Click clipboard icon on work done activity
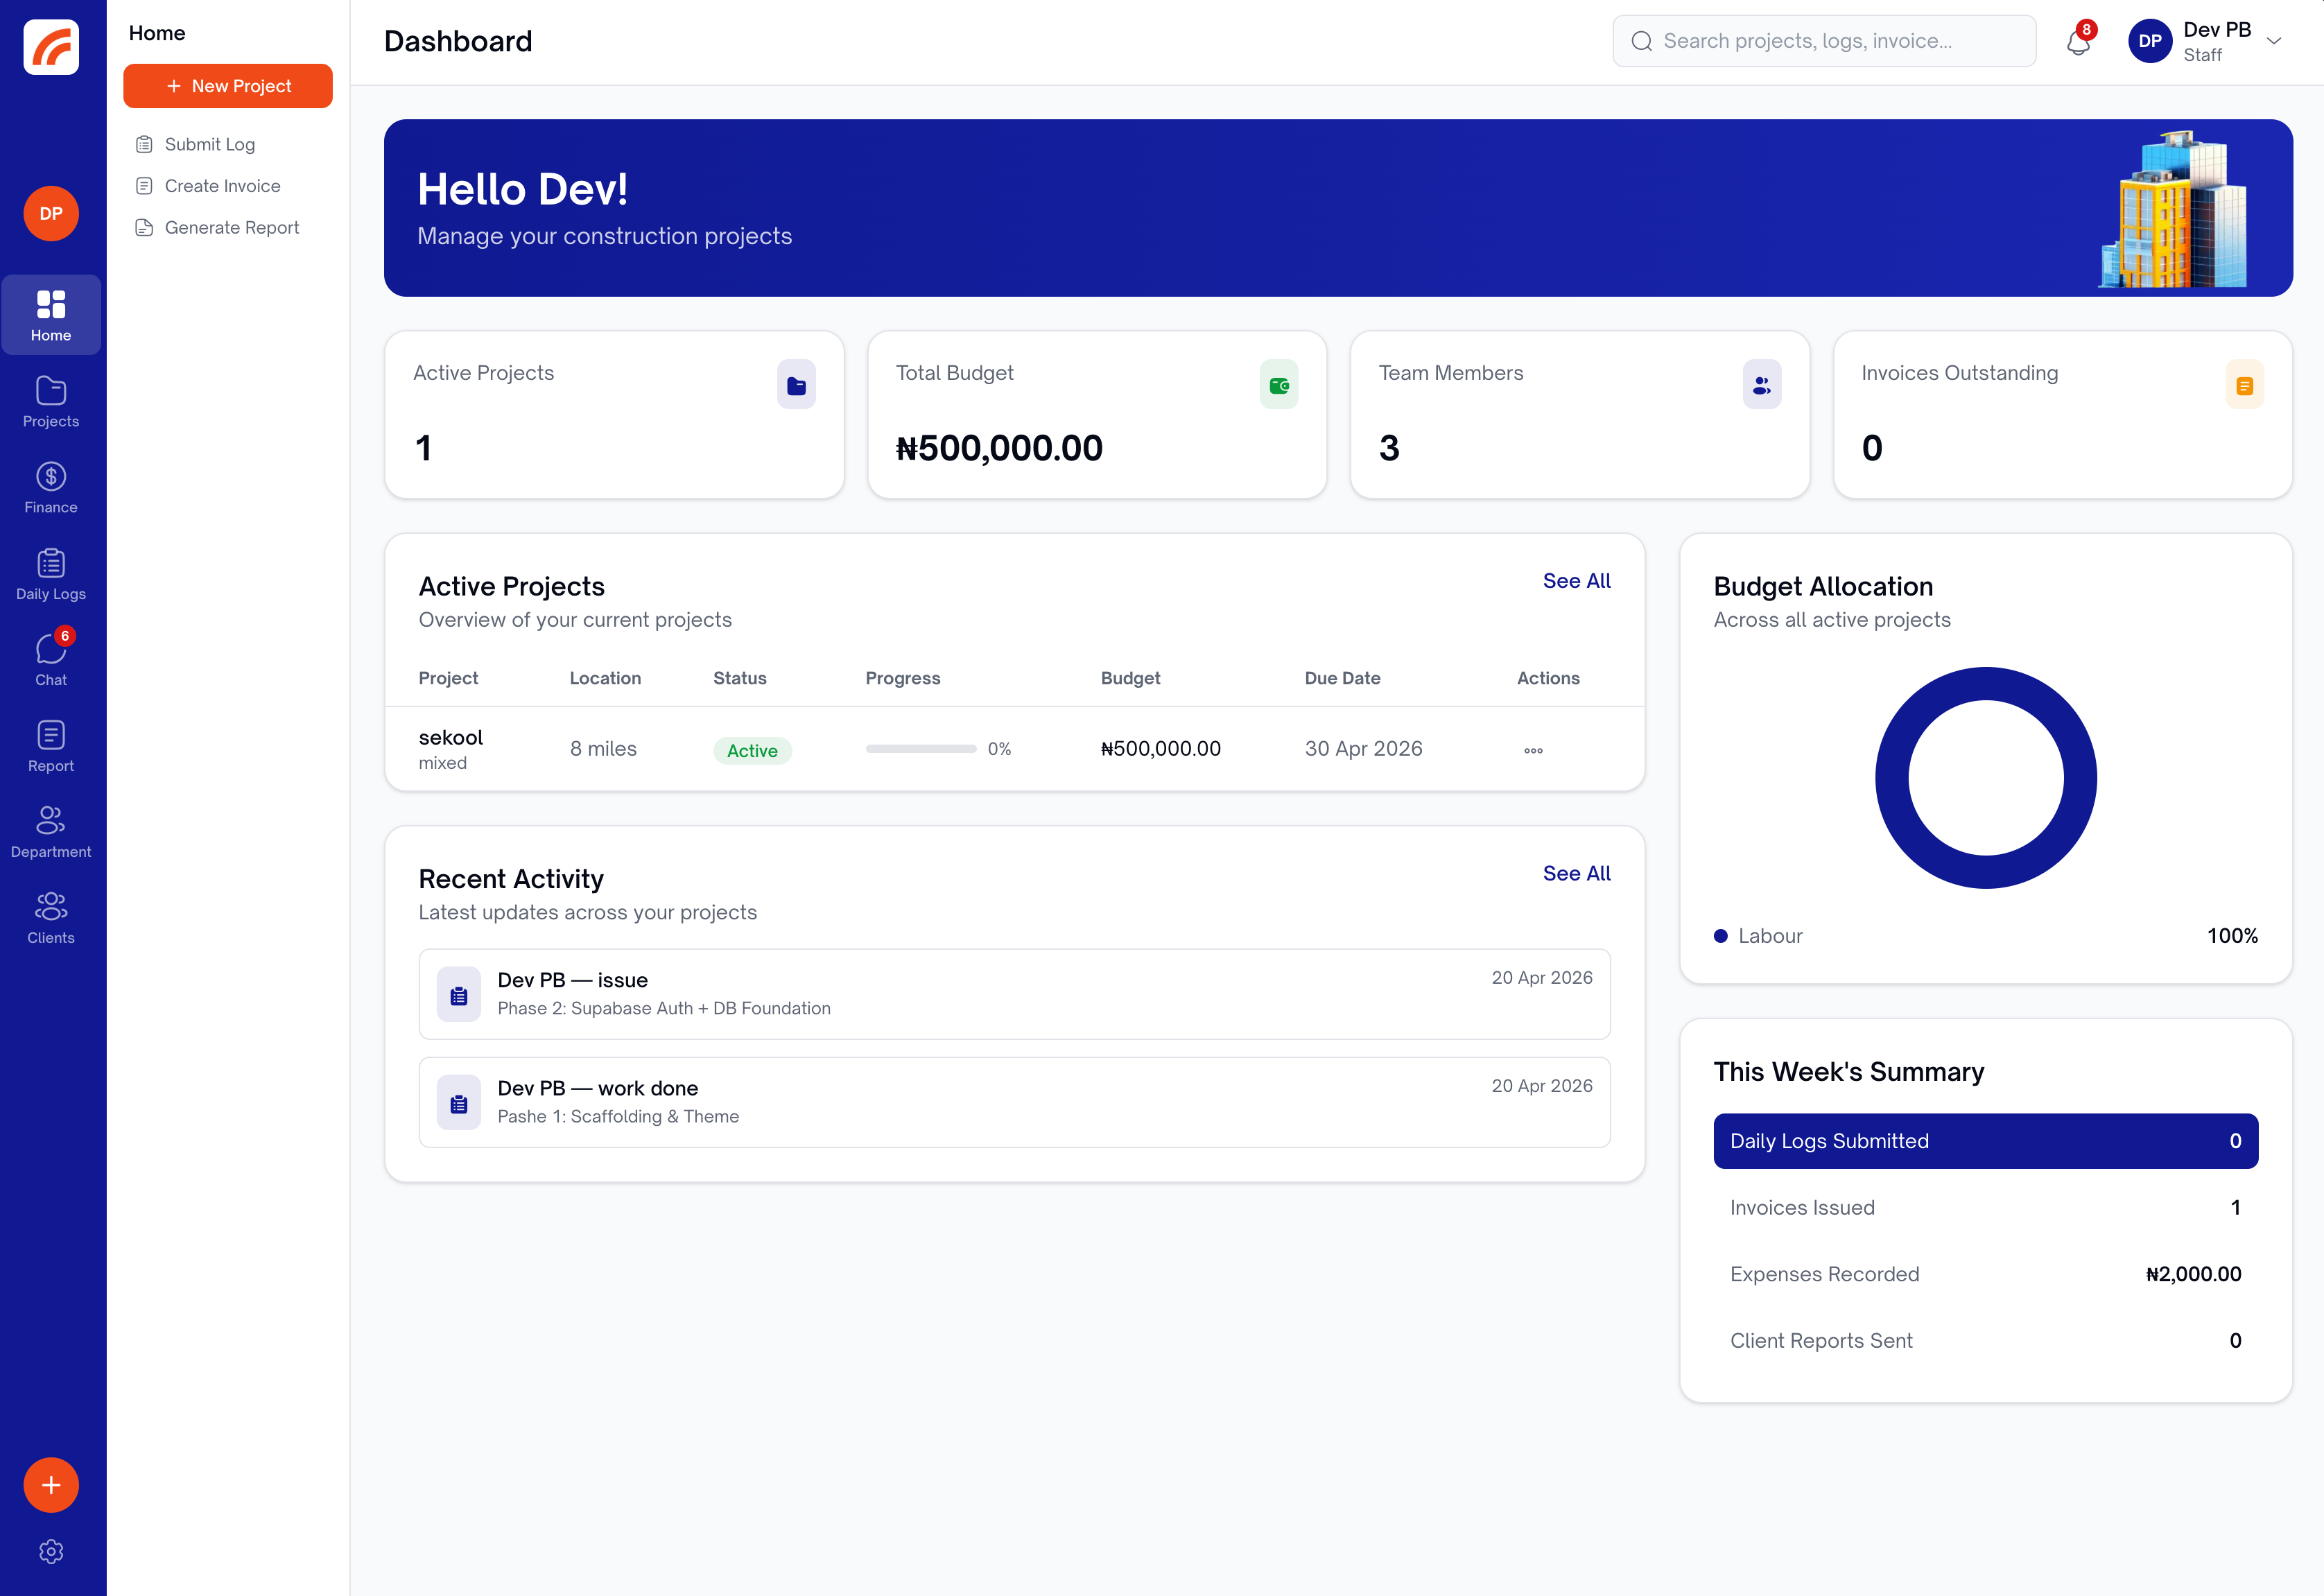This screenshot has width=2324, height=1596. pyautogui.click(x=459, y=1103)
